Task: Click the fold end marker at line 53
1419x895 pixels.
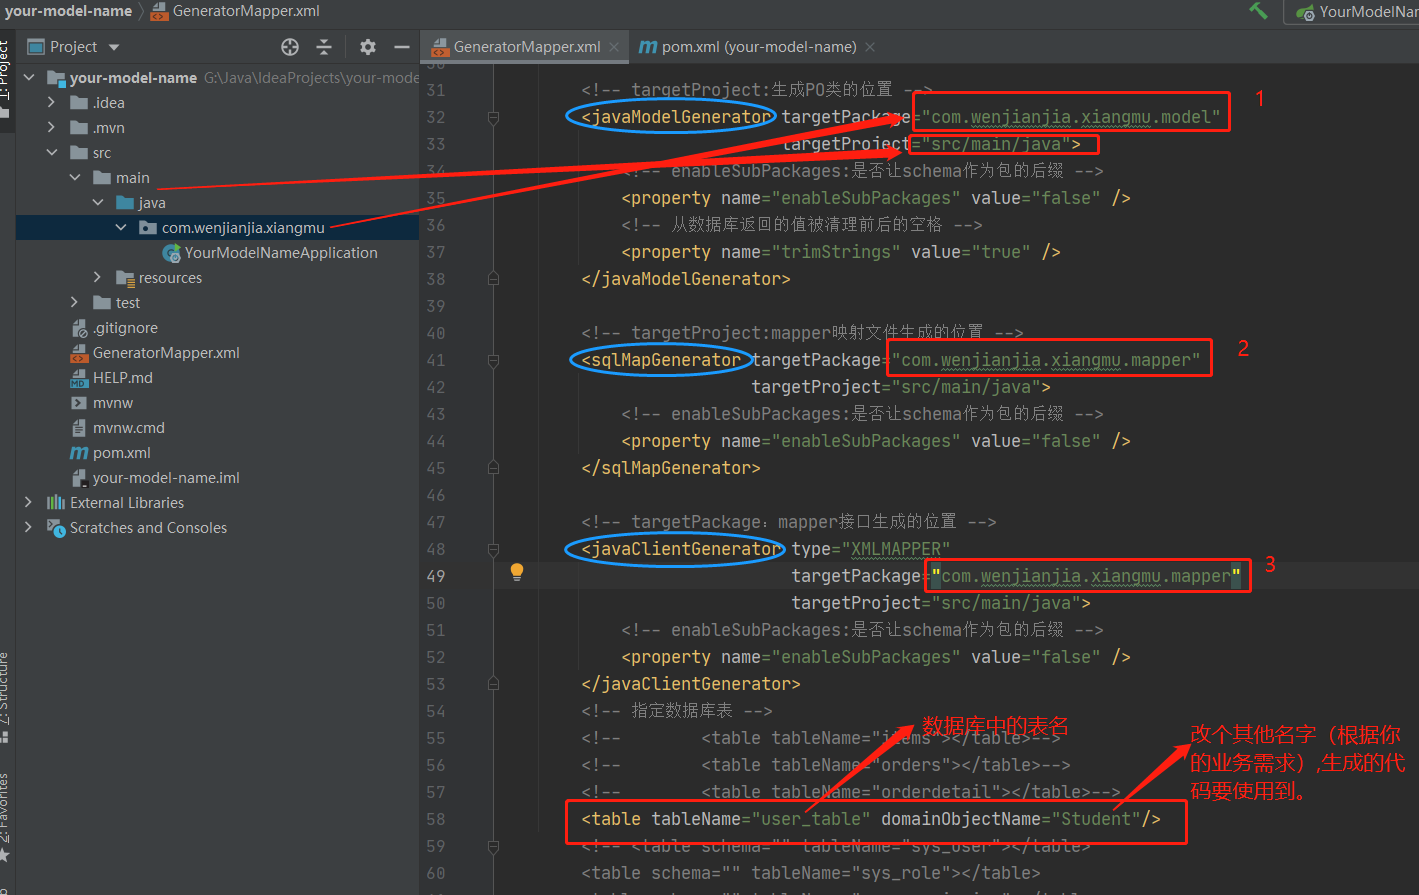Action: pos(493,684)
